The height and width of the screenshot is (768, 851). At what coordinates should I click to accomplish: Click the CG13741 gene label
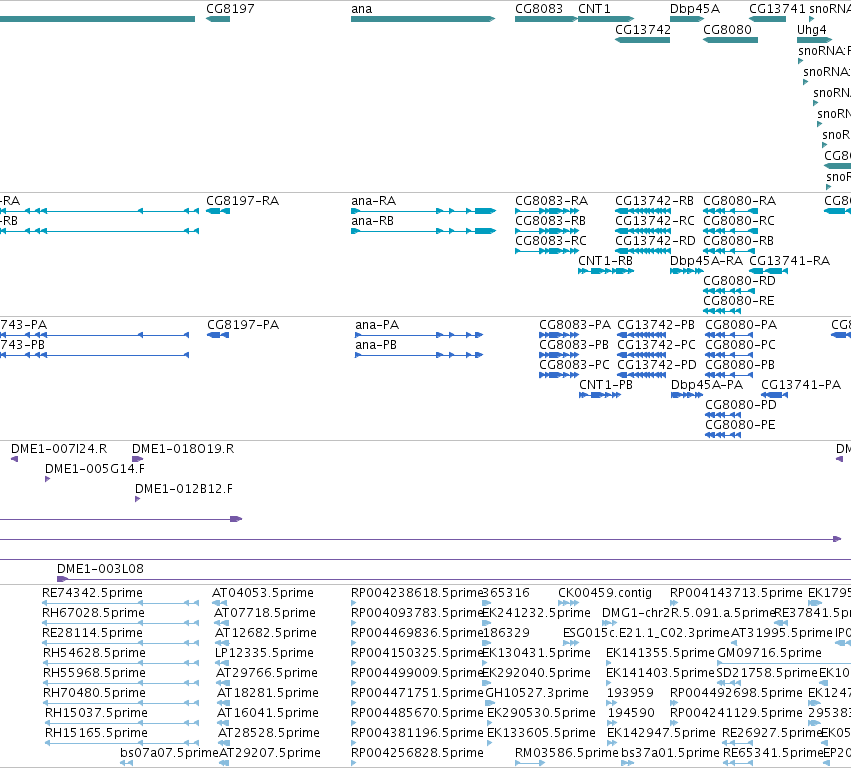coord(777,9)
